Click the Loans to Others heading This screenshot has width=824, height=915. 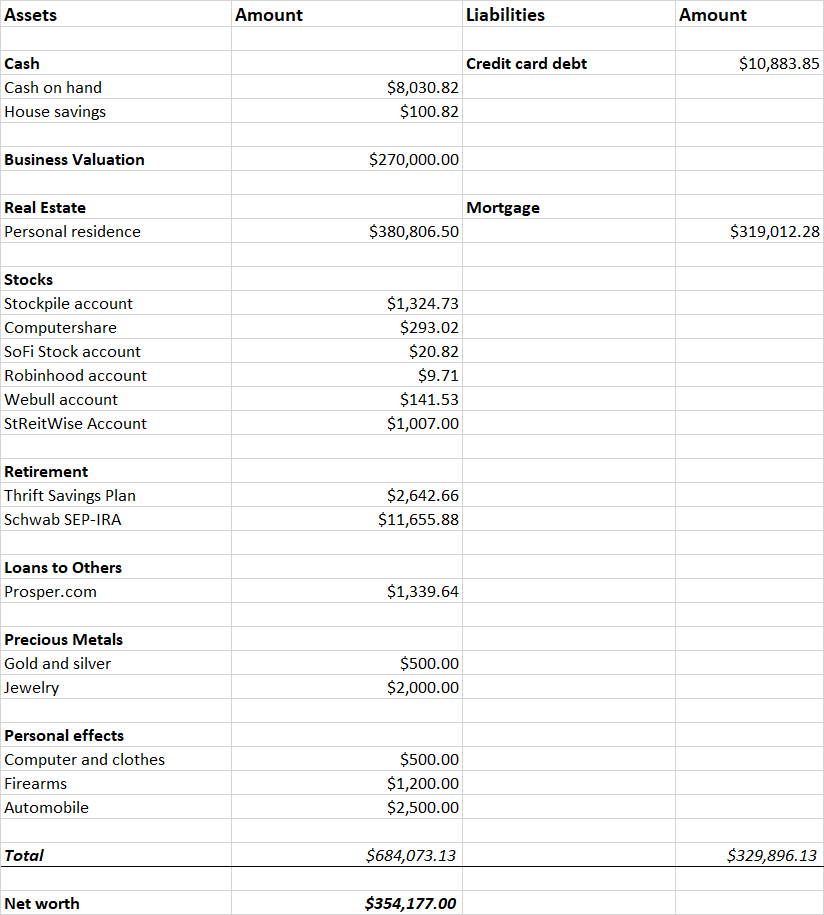(x=63, y=568)
